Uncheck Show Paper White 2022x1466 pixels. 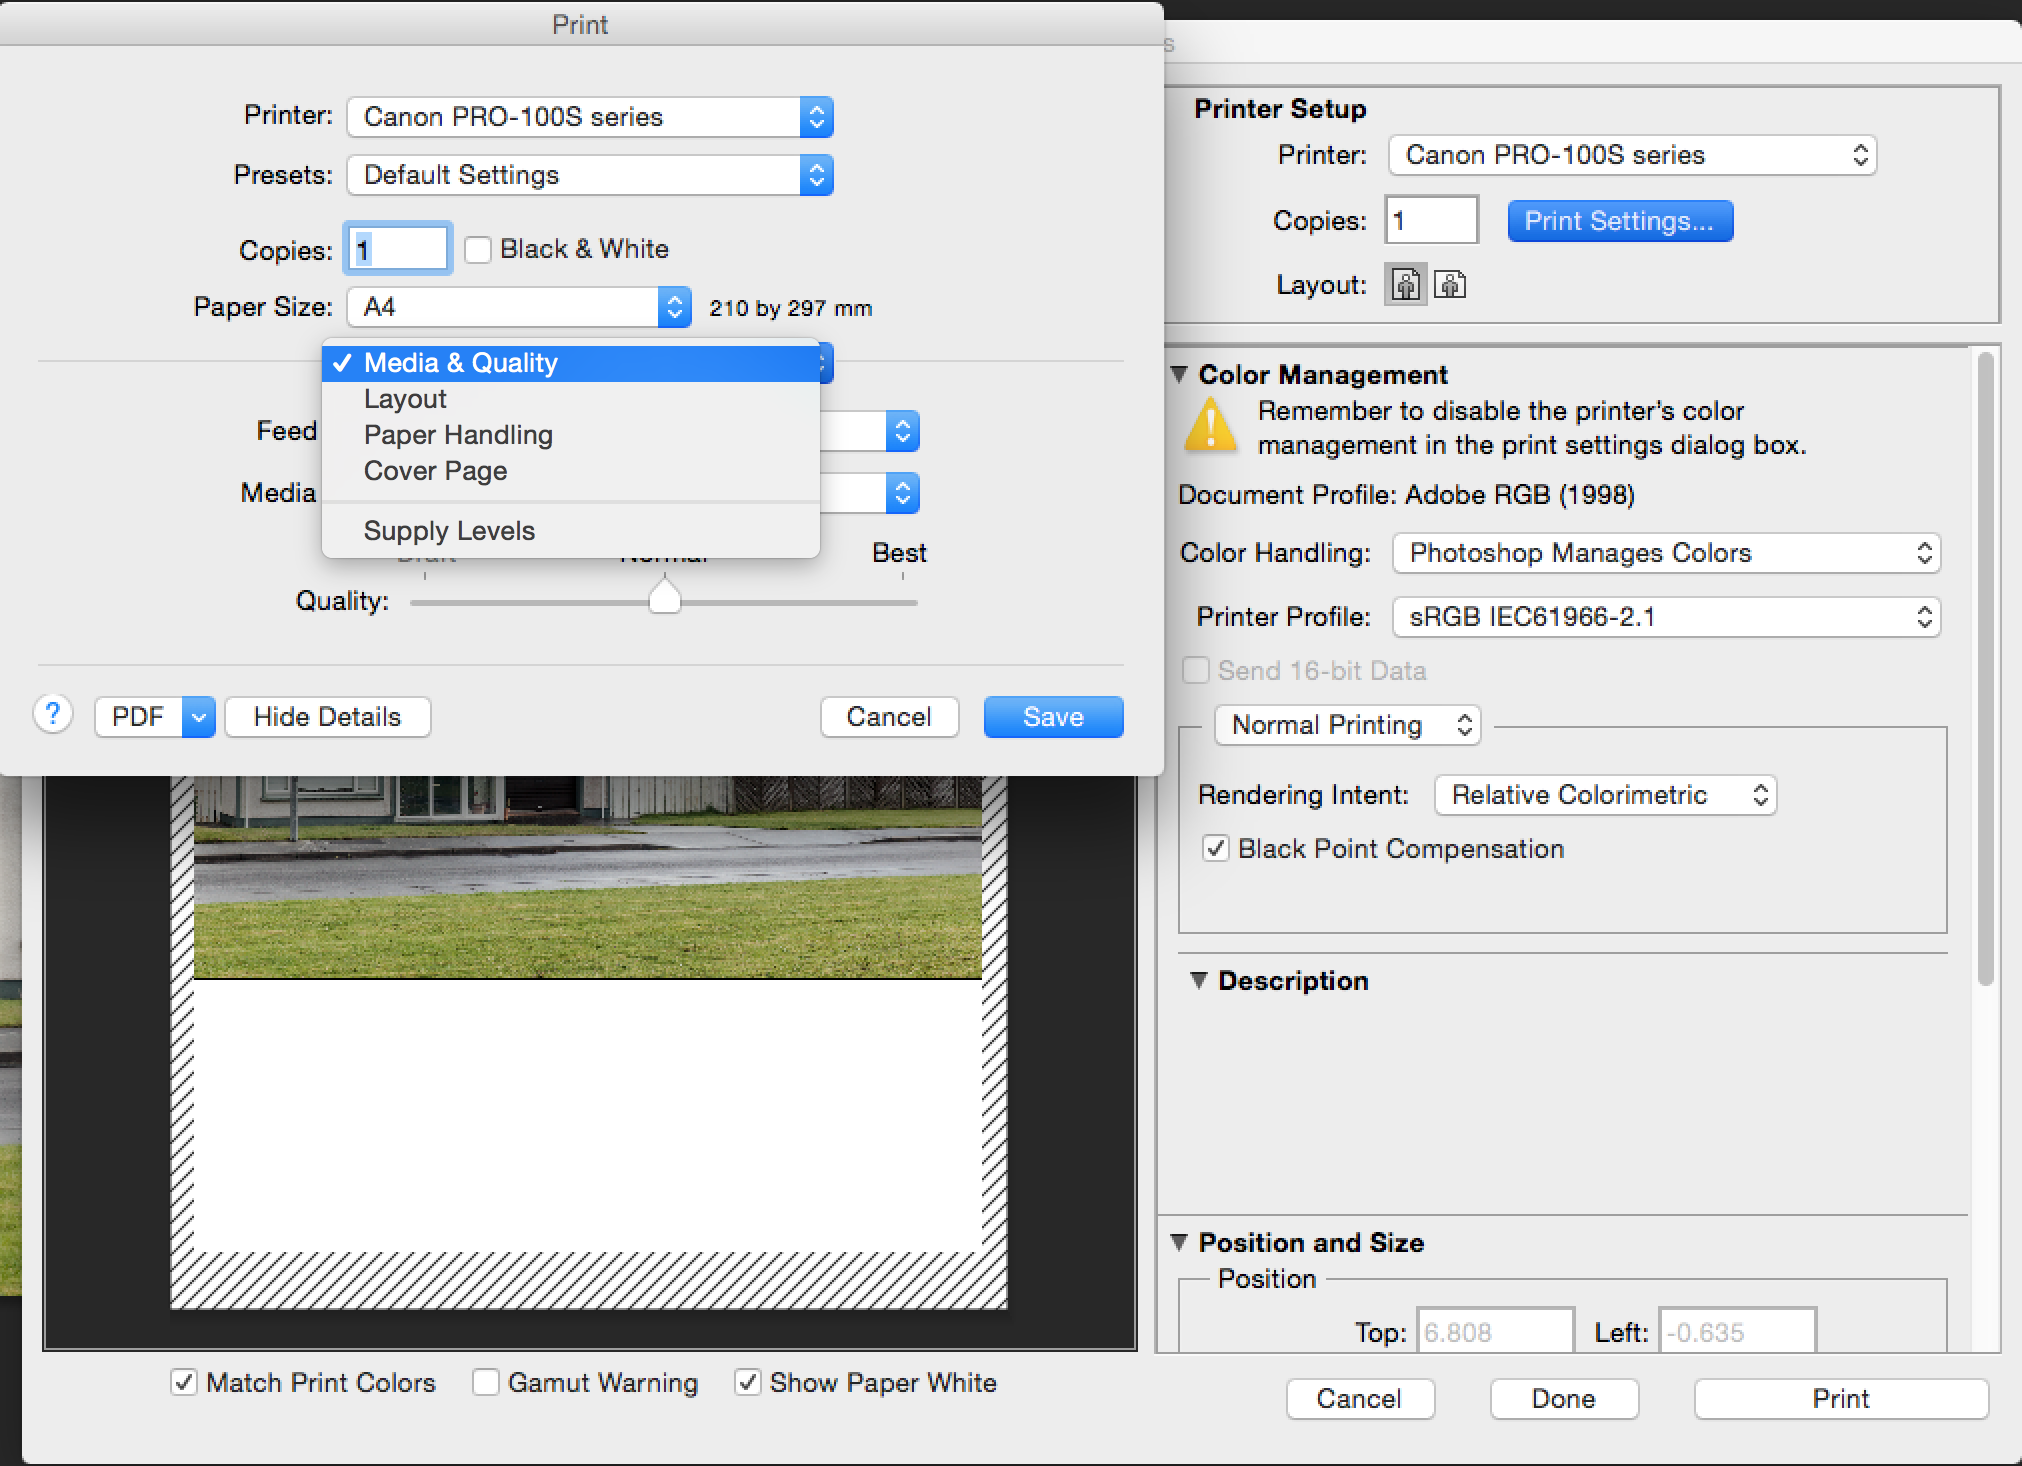click(748, 1382)
